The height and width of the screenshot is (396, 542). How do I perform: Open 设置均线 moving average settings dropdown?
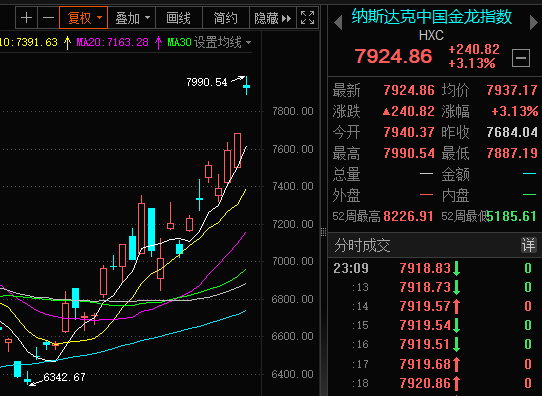222,43
